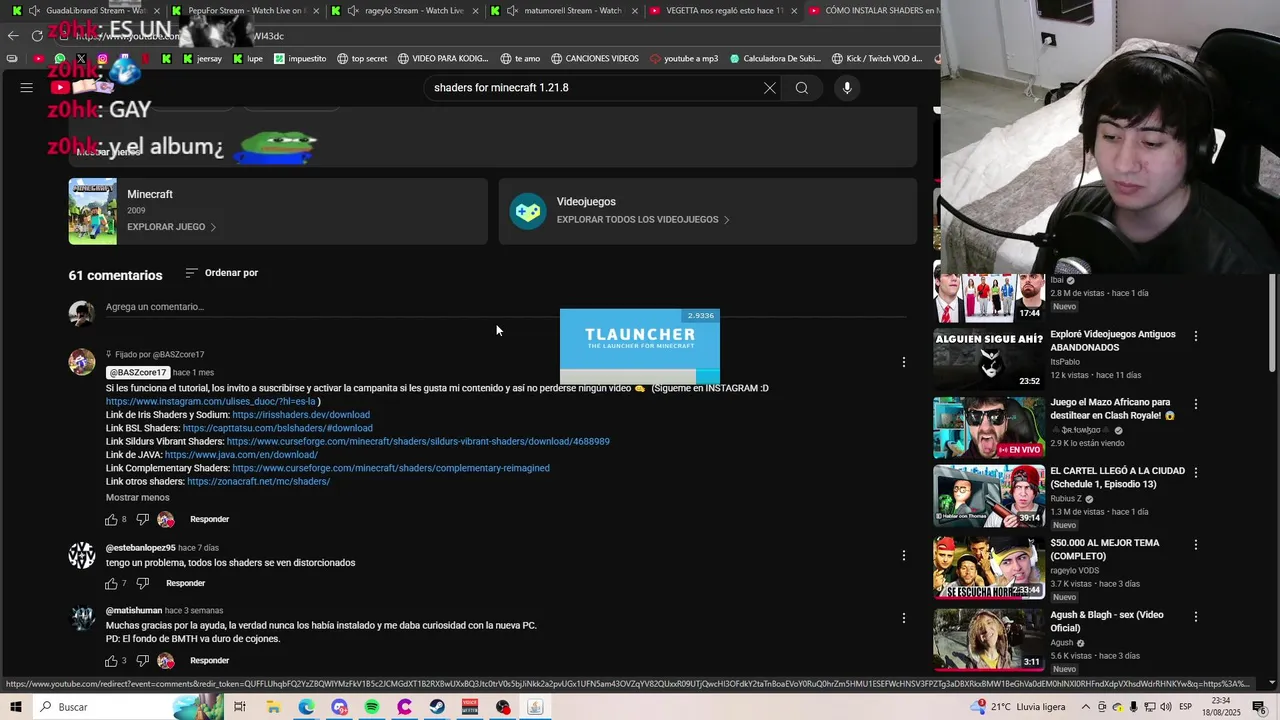Clear the search box with the X icon
Image resolution: width=1280 pixels, height=720 pixels.
point(770,88)
